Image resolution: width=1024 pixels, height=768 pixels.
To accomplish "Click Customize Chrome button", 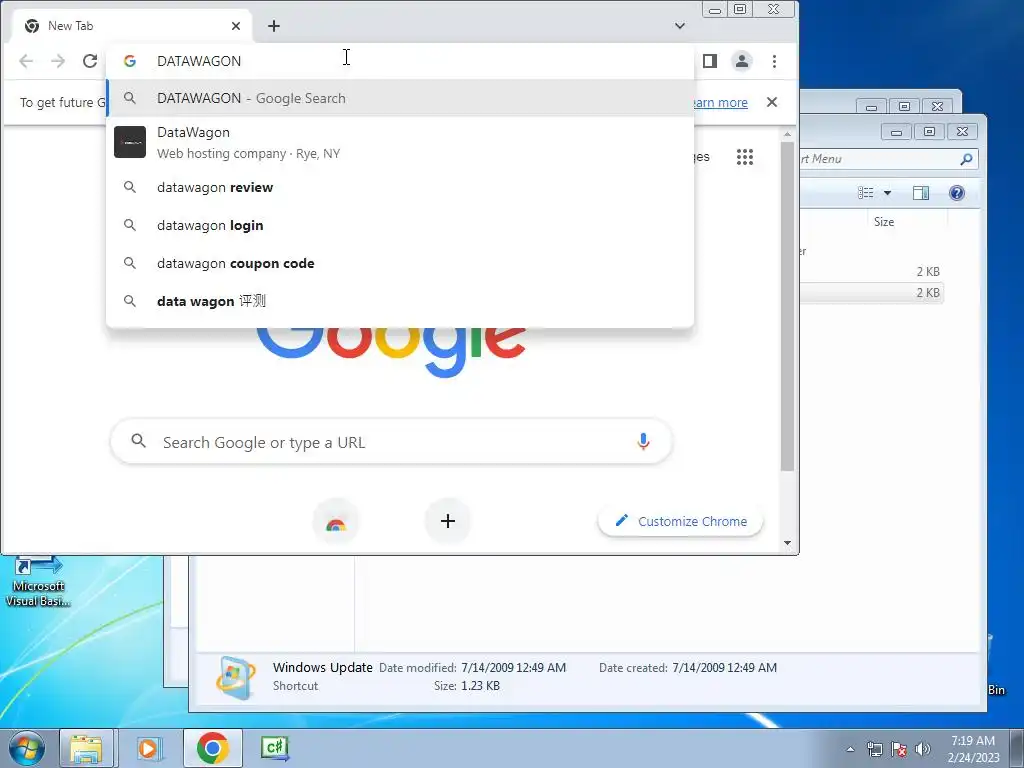I will (x=680, y=521).
